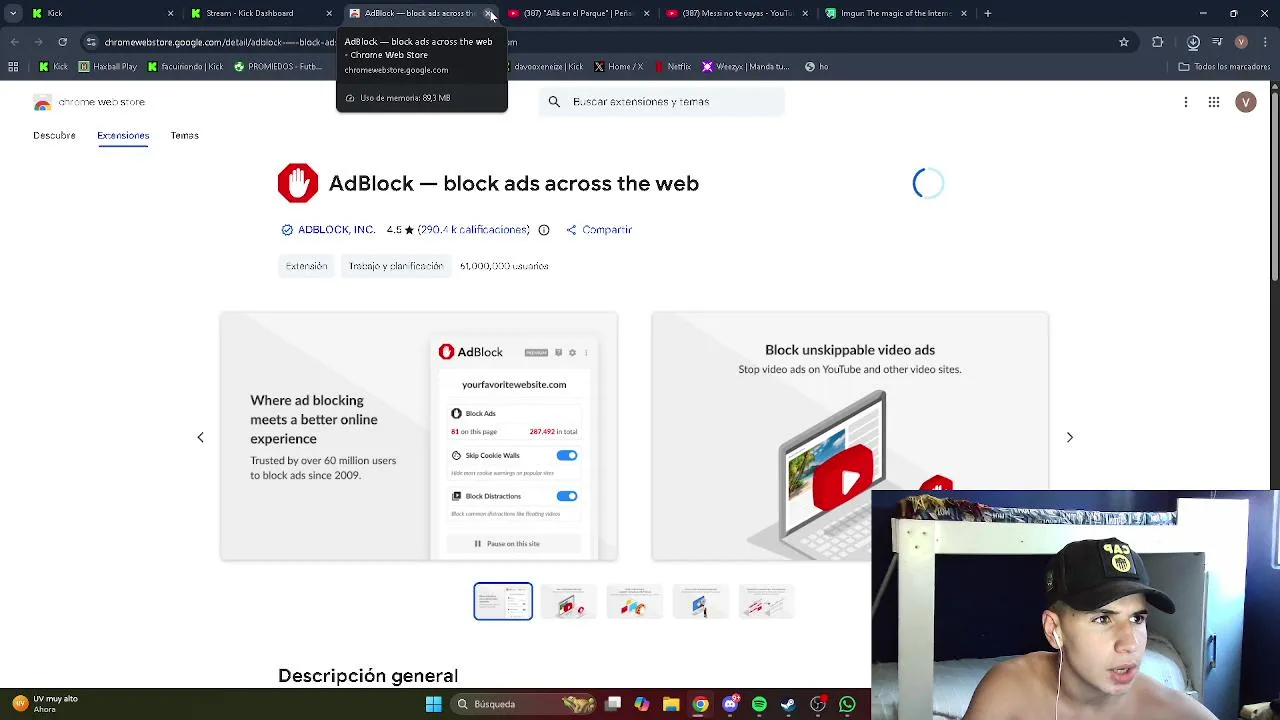Image resolution: width=1280 pixels, height=720 pixels.
Task: Select the Descubre tab
Action: pyautogui.click(x=54, y=135)
